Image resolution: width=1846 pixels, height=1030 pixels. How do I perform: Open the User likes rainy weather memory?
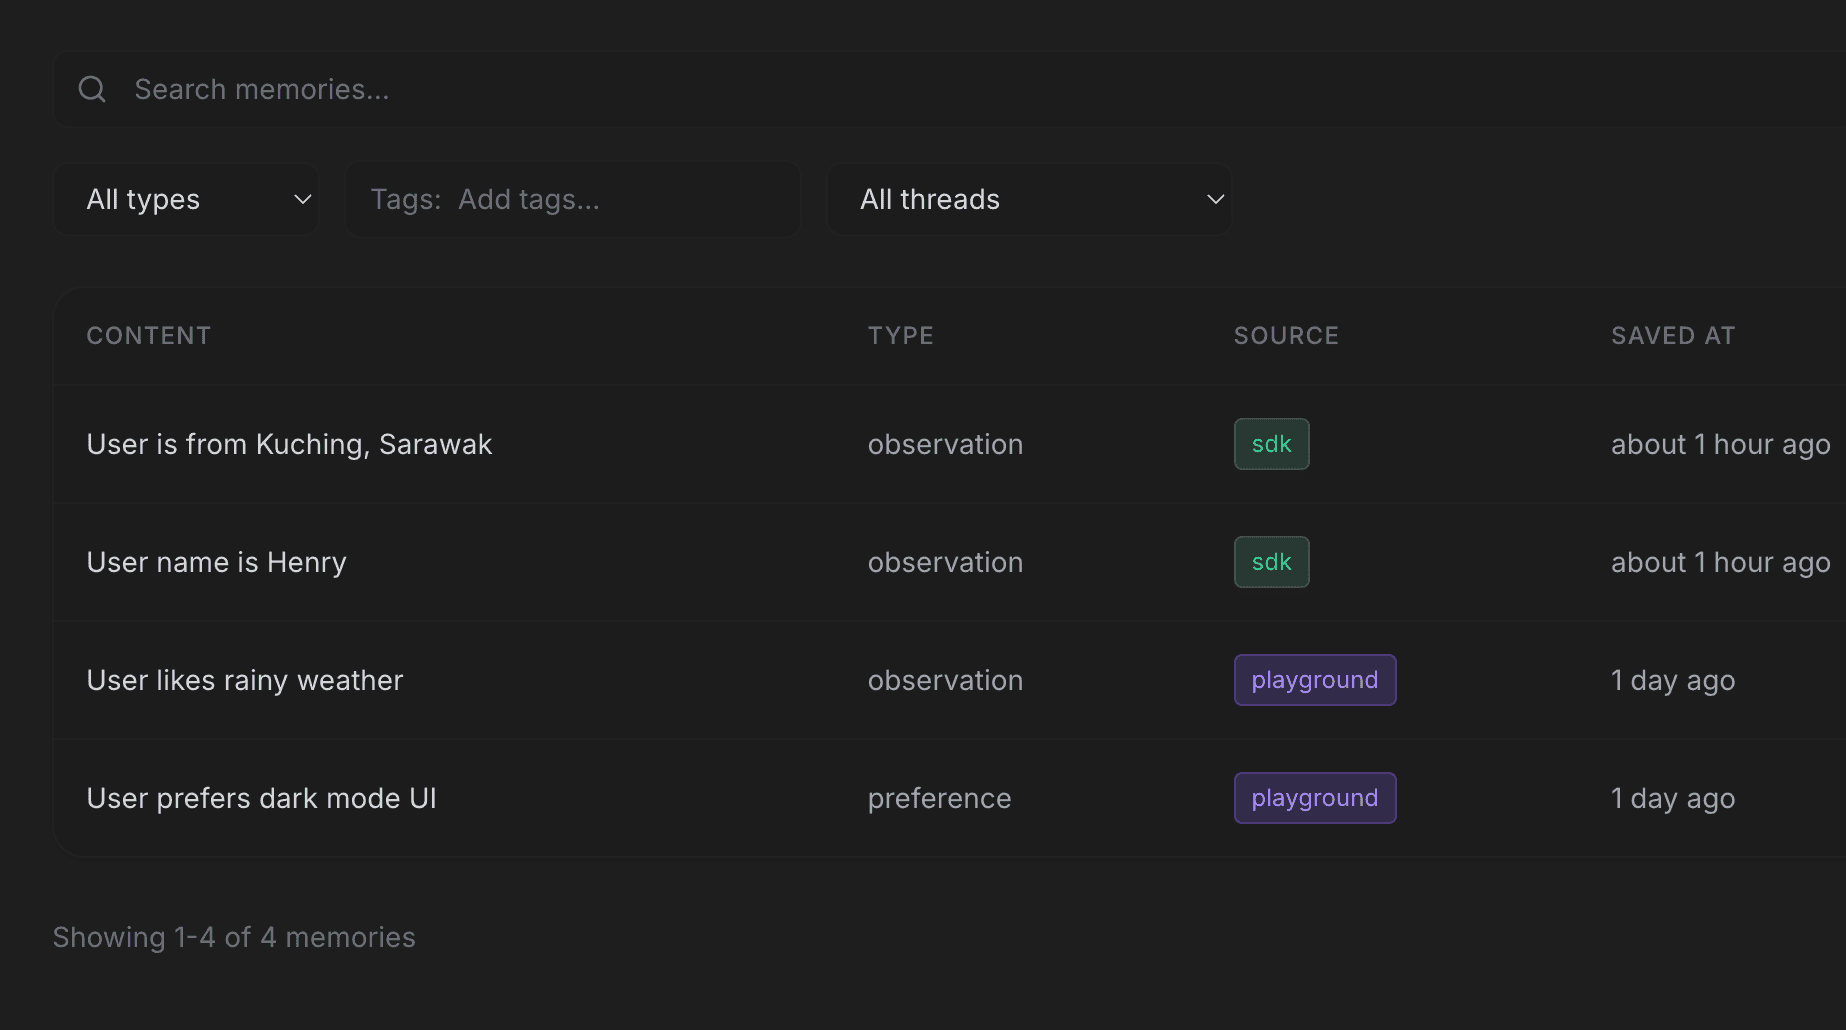[x=245, y=680]
